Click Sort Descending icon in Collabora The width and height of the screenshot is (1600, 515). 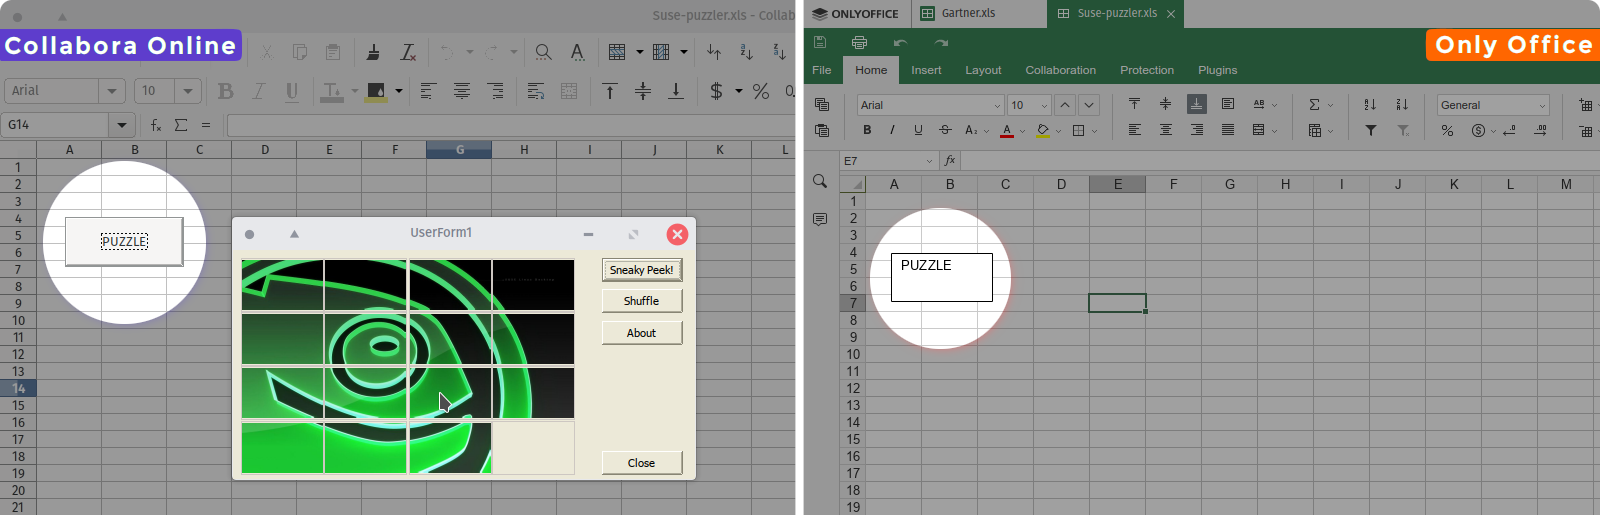click(x=779, y=52)
